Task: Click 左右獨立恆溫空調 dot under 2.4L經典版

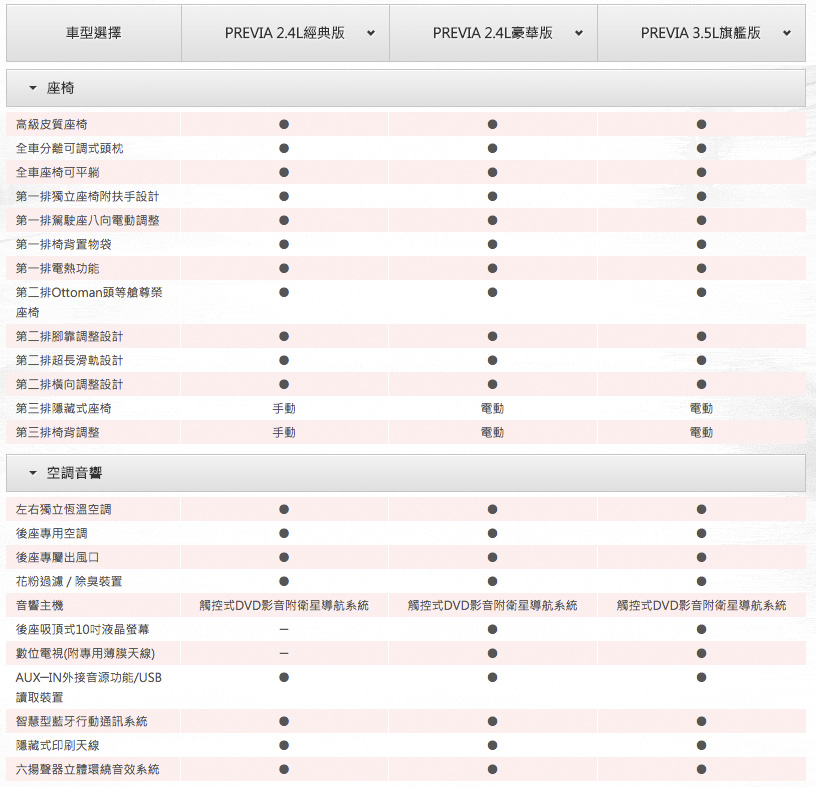Action: click(x=284, y=509)
